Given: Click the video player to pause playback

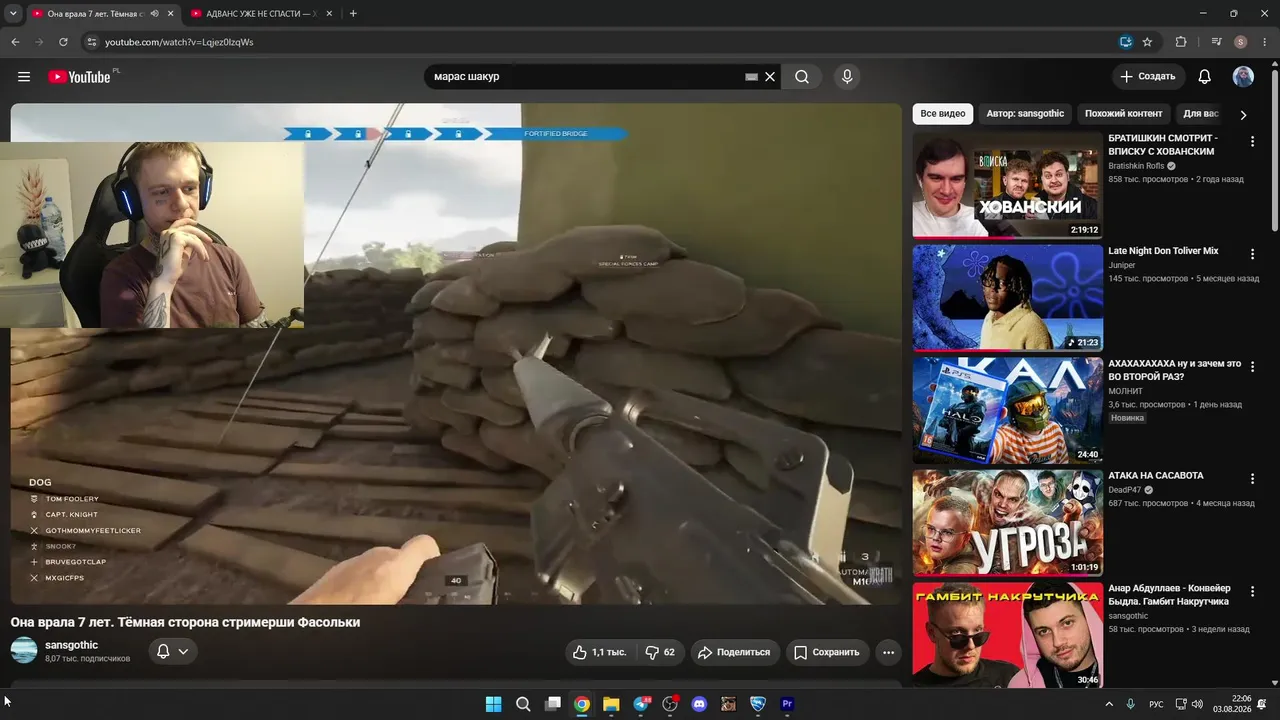Looking at the screenshot, I should click(x=456, y=354).
